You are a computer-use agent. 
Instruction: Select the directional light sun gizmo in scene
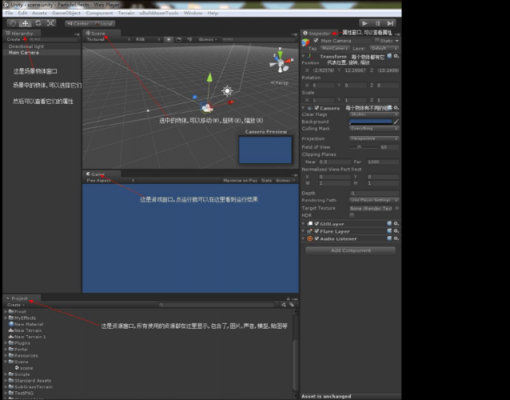point(227,91)
